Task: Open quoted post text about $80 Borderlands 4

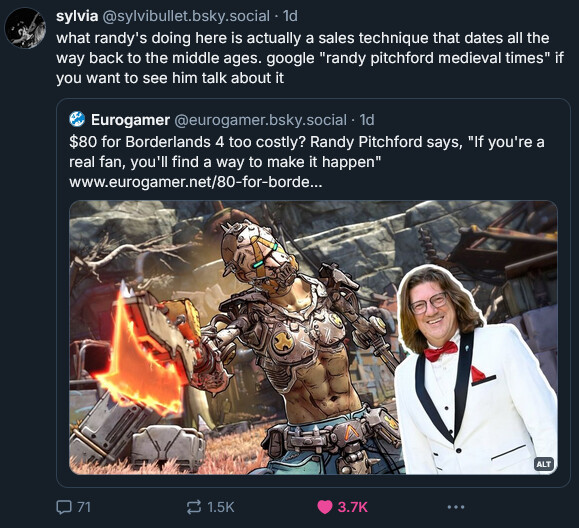Action: click(x=307, y=152)
